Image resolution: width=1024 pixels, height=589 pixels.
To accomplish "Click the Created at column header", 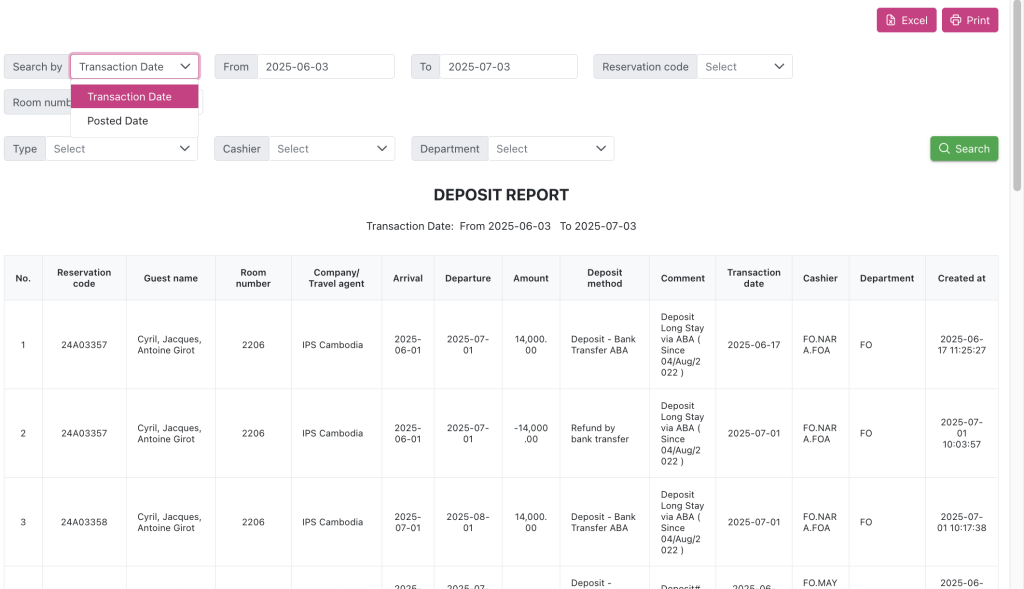I will [x=961, y=278].
